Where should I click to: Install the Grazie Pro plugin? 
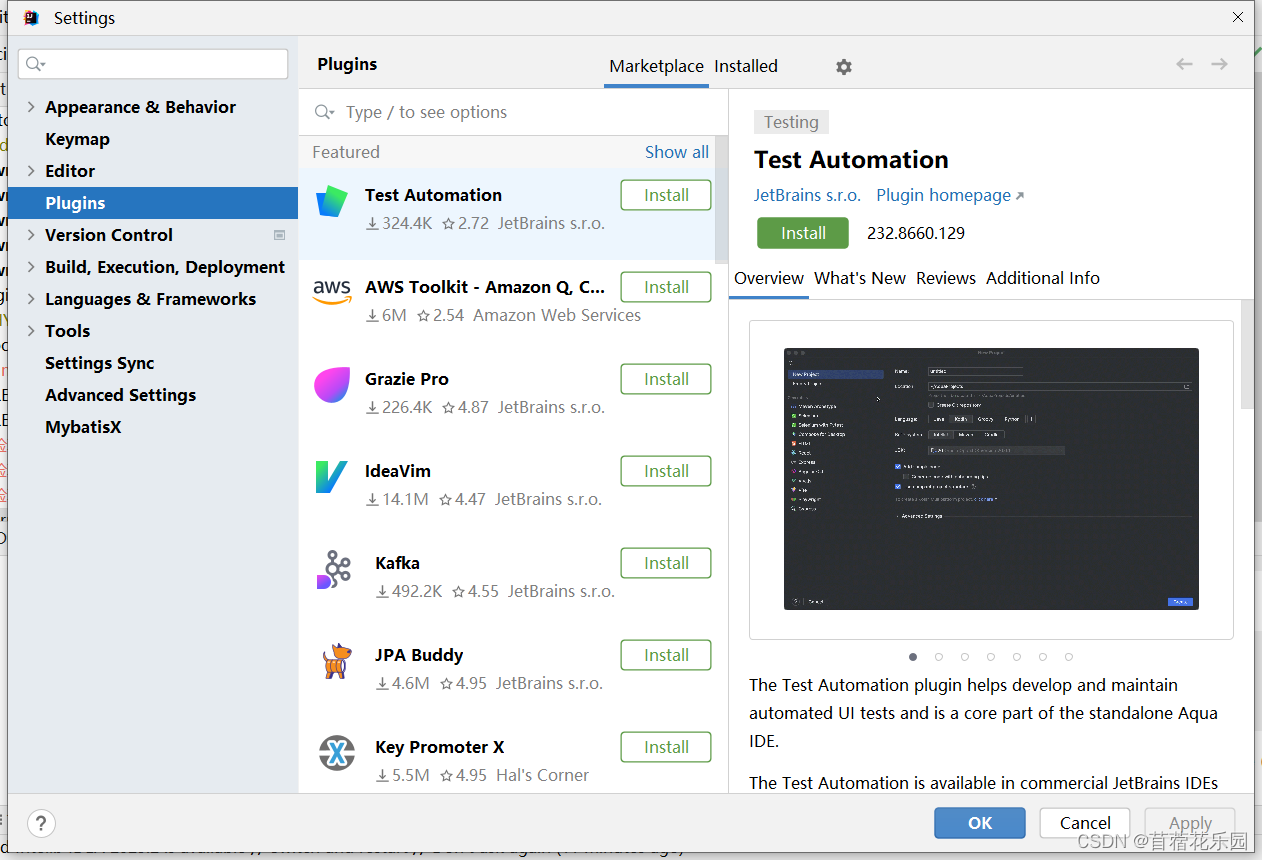coord(666,379)
